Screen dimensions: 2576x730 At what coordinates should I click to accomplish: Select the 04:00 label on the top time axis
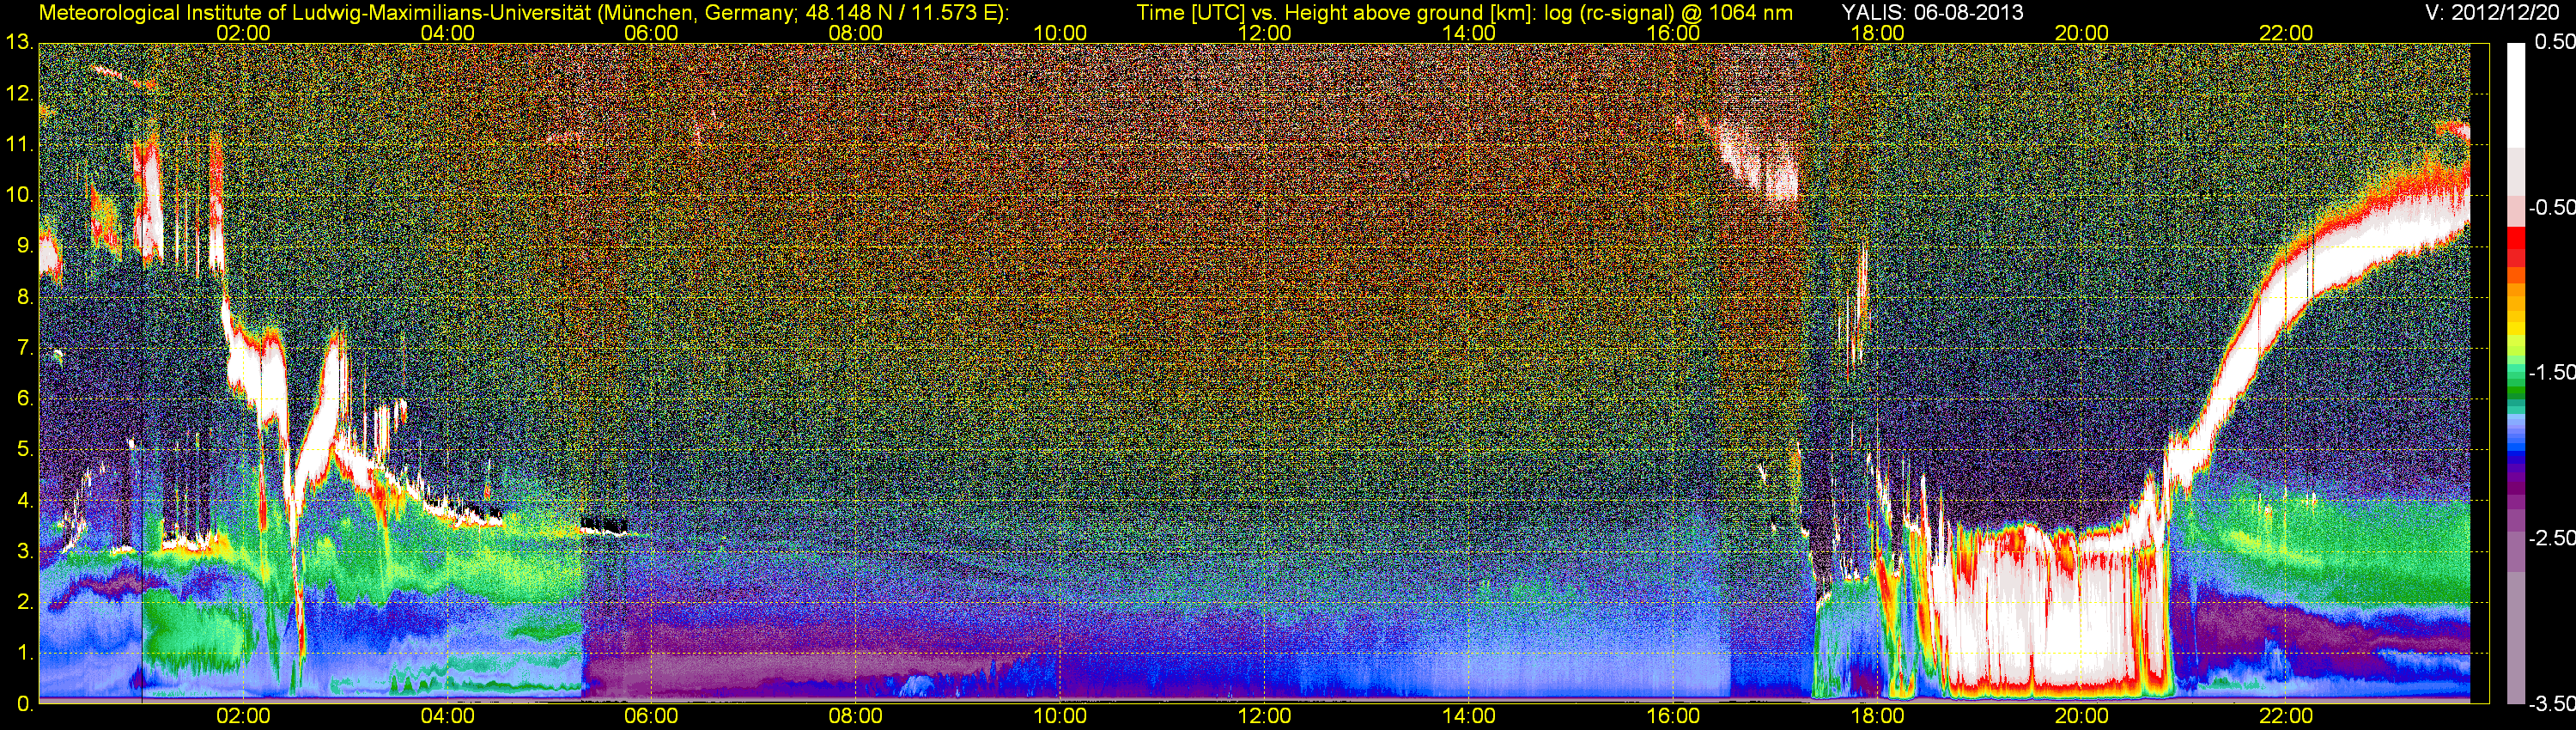tap(447, 33)
